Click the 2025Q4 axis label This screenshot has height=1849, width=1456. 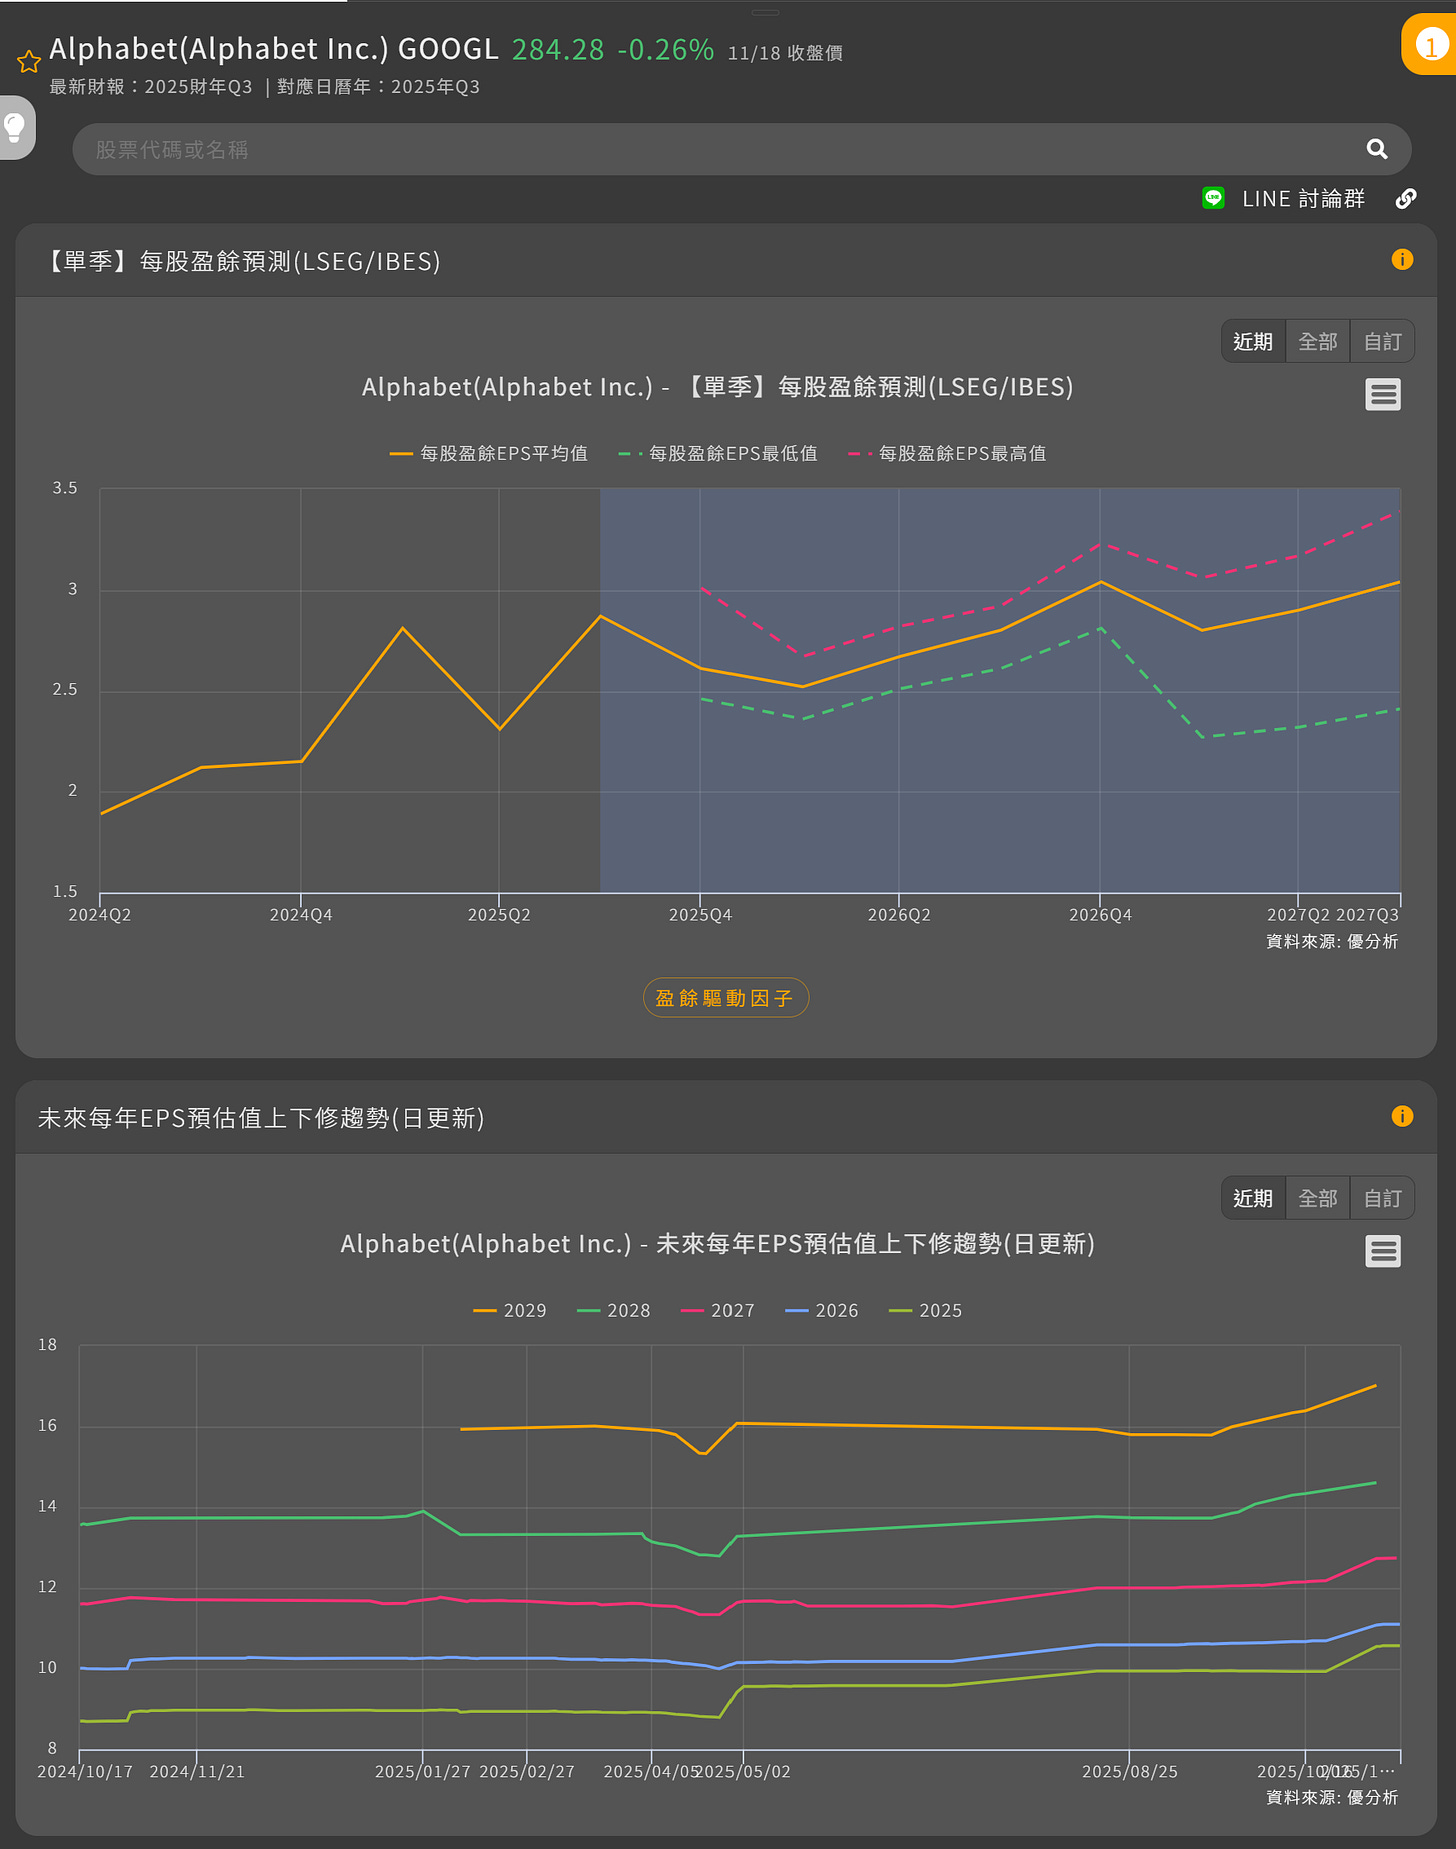(700, 915)
